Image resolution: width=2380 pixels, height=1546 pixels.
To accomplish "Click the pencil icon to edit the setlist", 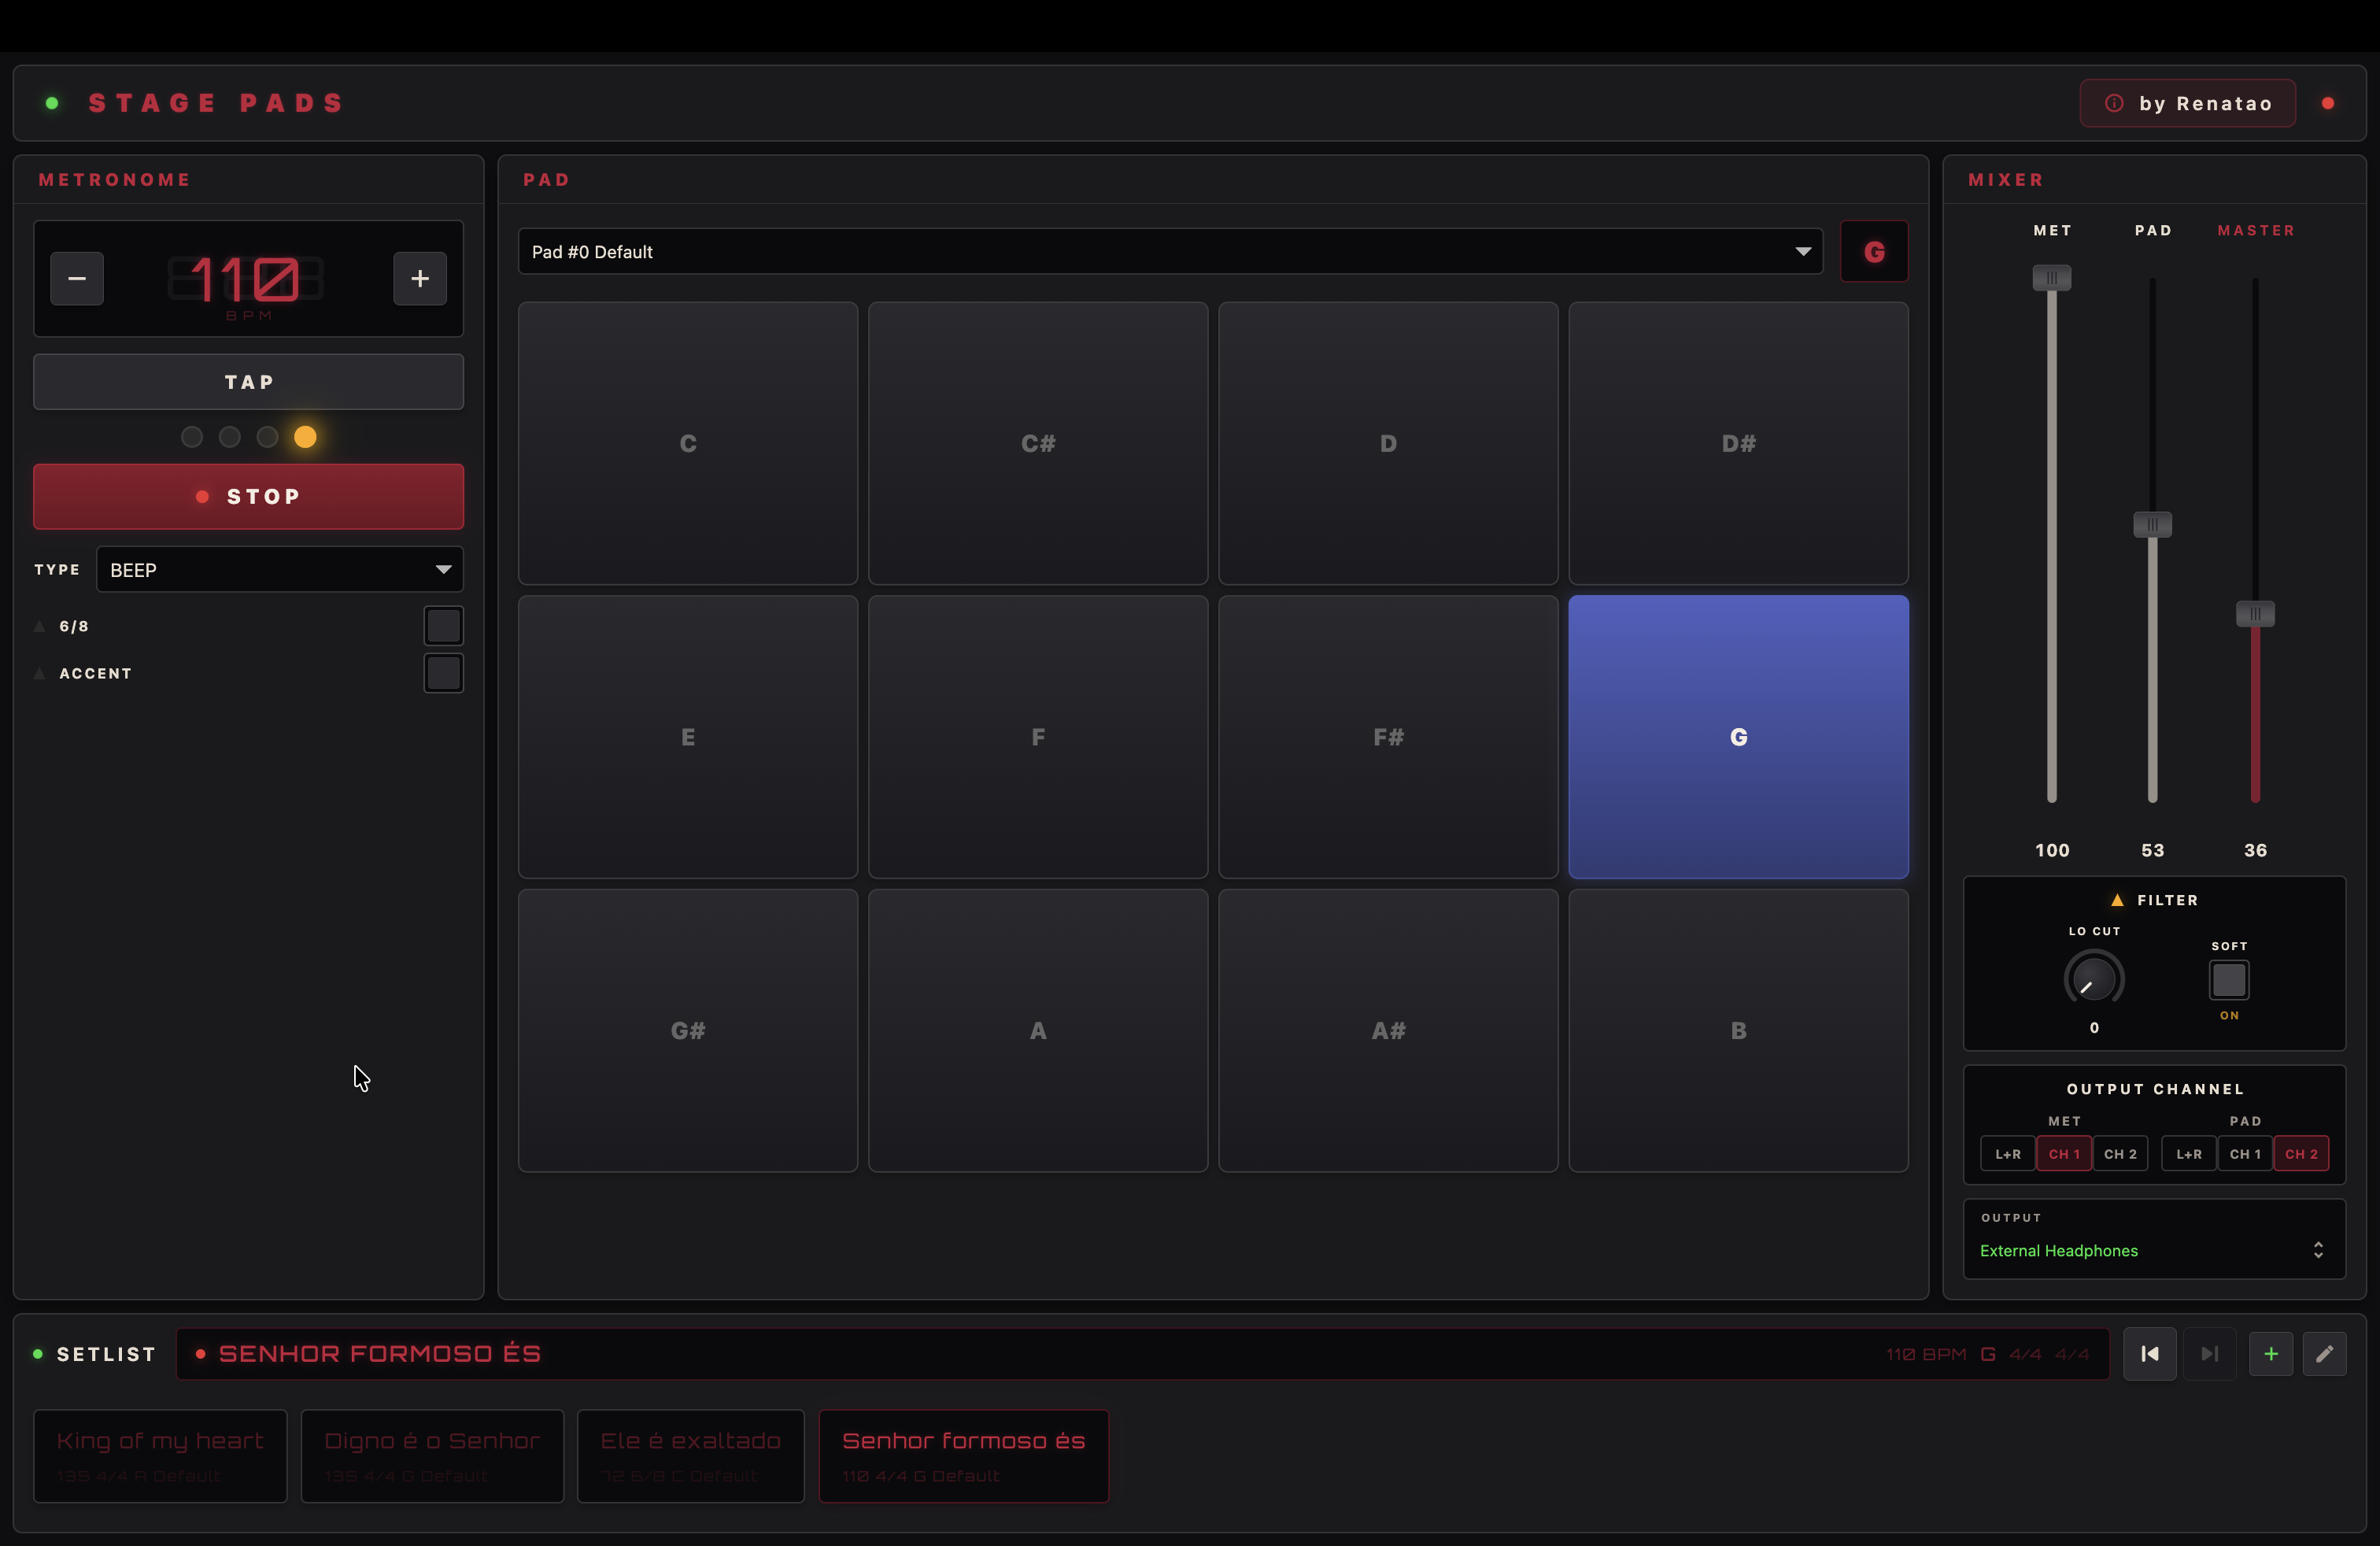I will (x=2326, y=1353).
